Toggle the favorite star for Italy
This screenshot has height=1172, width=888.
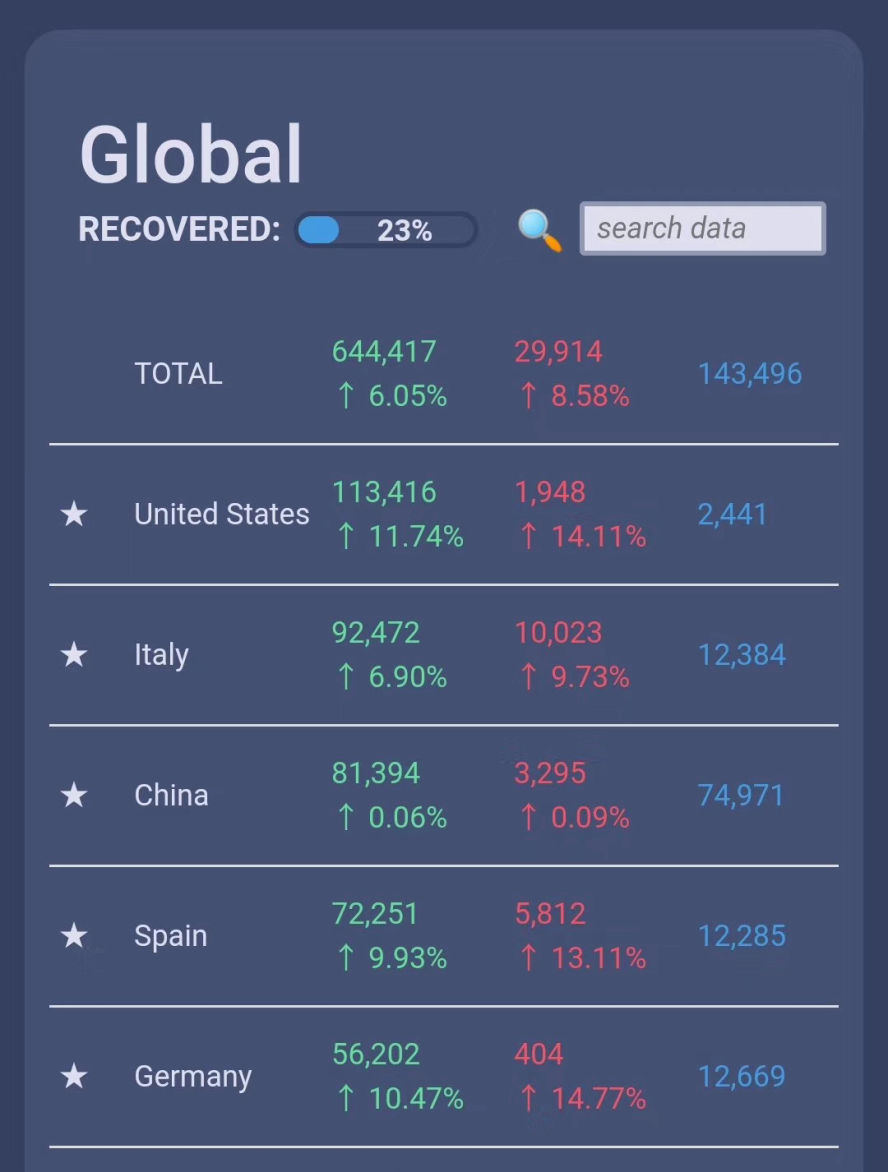74,655
